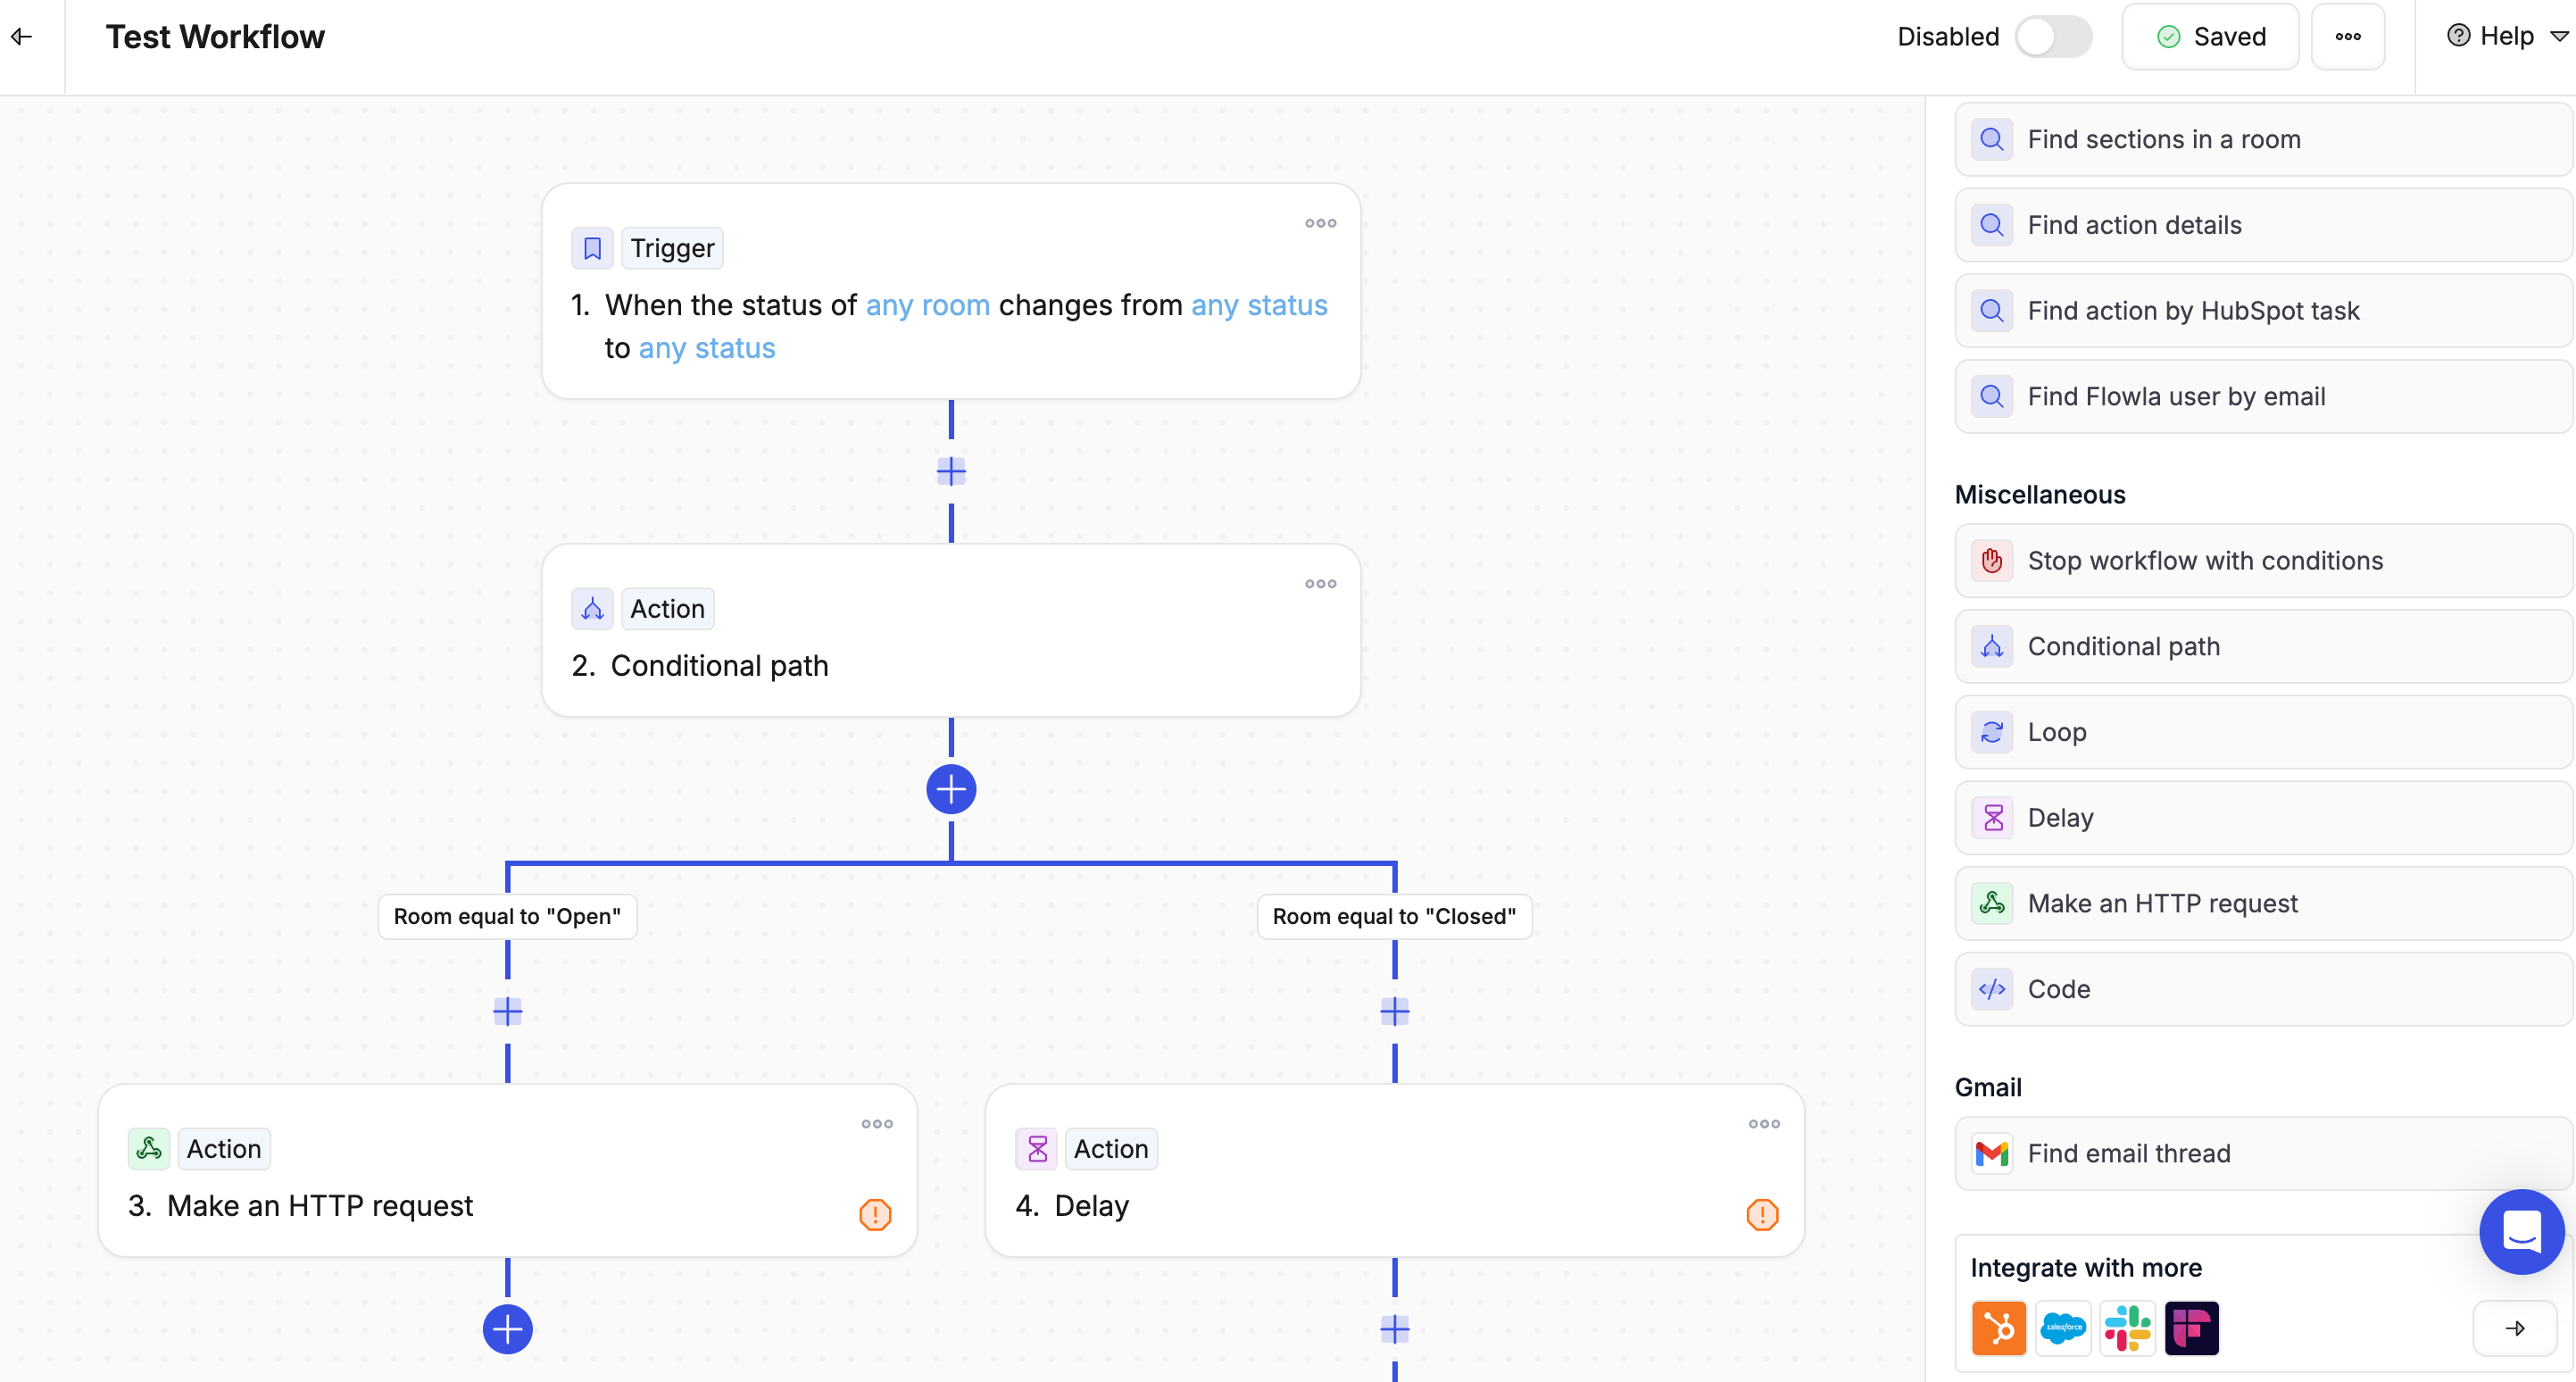Image resolution: width=2576 pixels, height=1382 pixels.
Task: Open the chat support bubble
Action: (2521, 1231)
